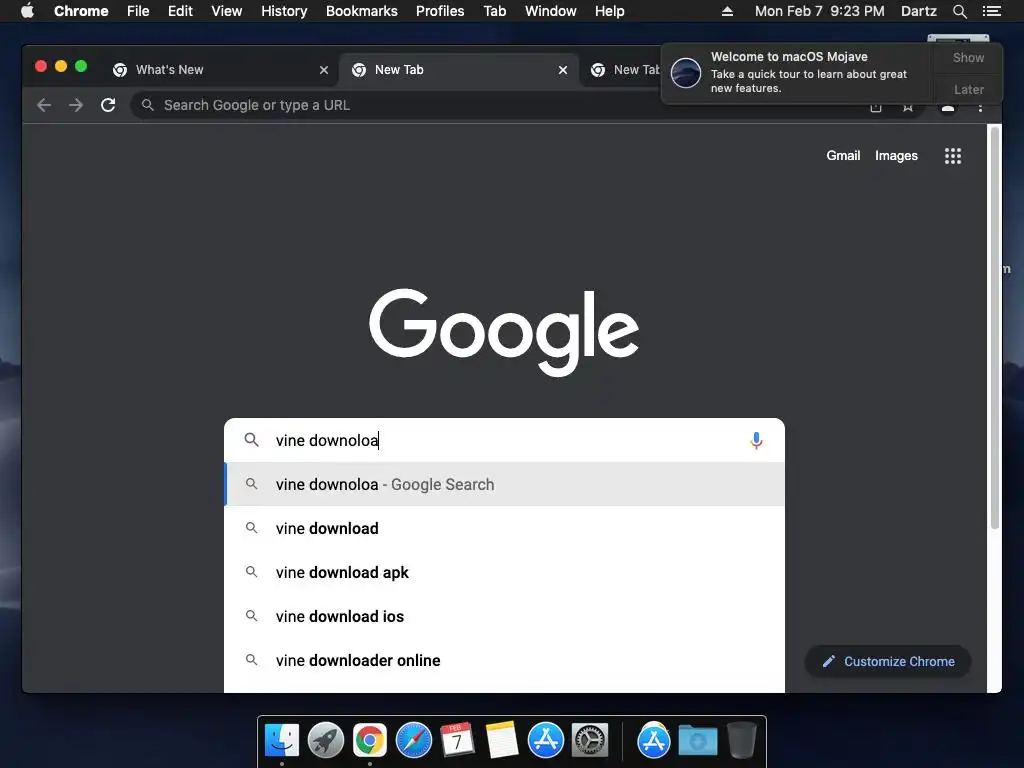The image size is (1024, 768).
Task: Click the Google logo
Action: [x=504, y=332]
